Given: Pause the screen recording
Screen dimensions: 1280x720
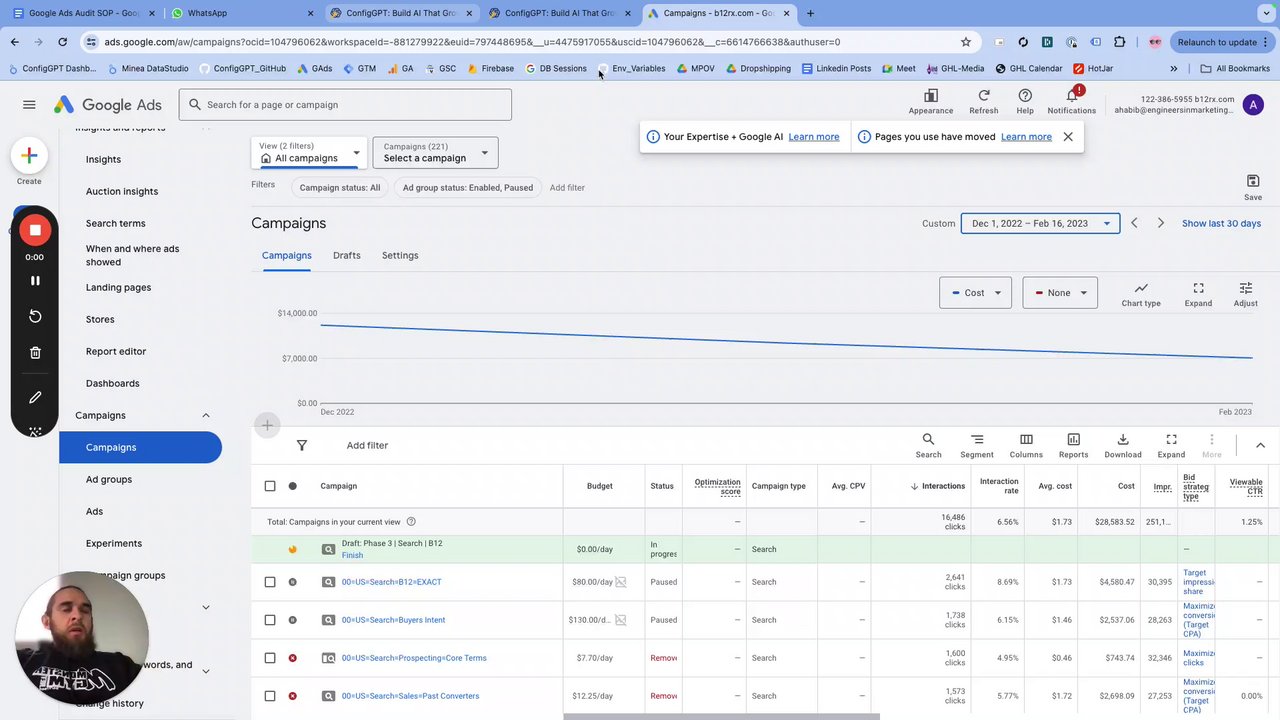Looking at the screenshot, I should (x=35, y=281).
